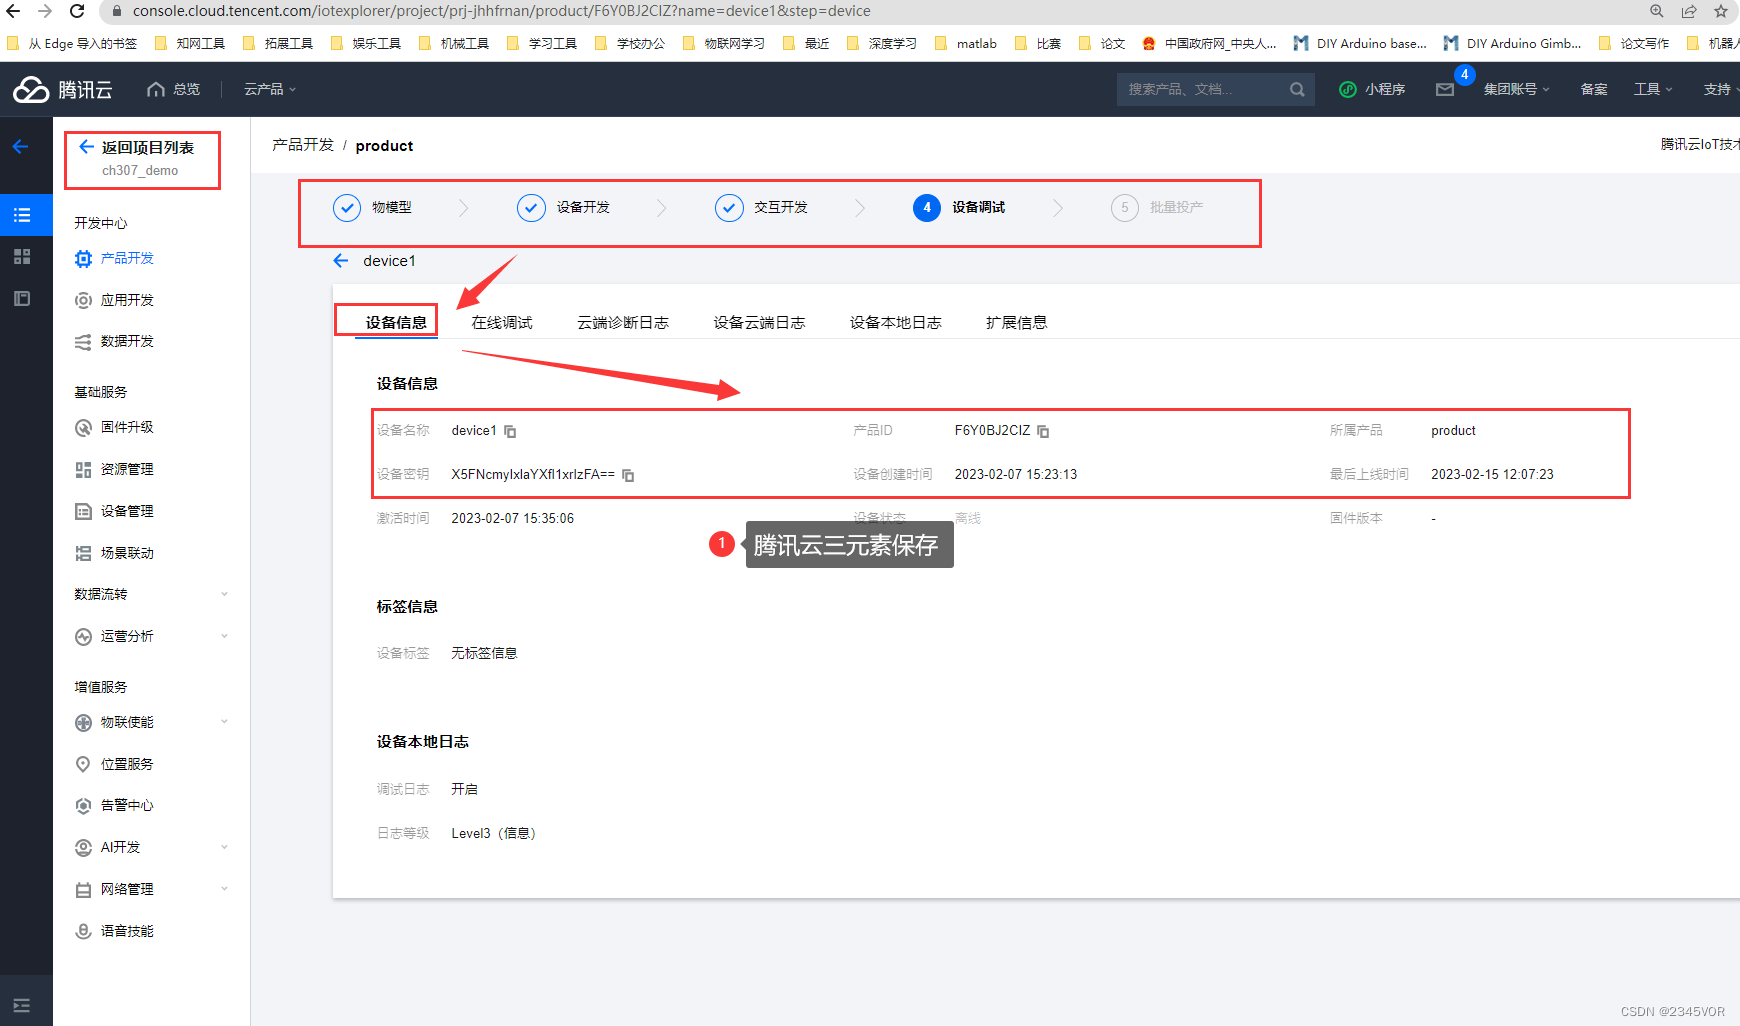The image size is (1740, 1026).
Task: Go to the 物模型 step
Action: click(x=372, y=207)
